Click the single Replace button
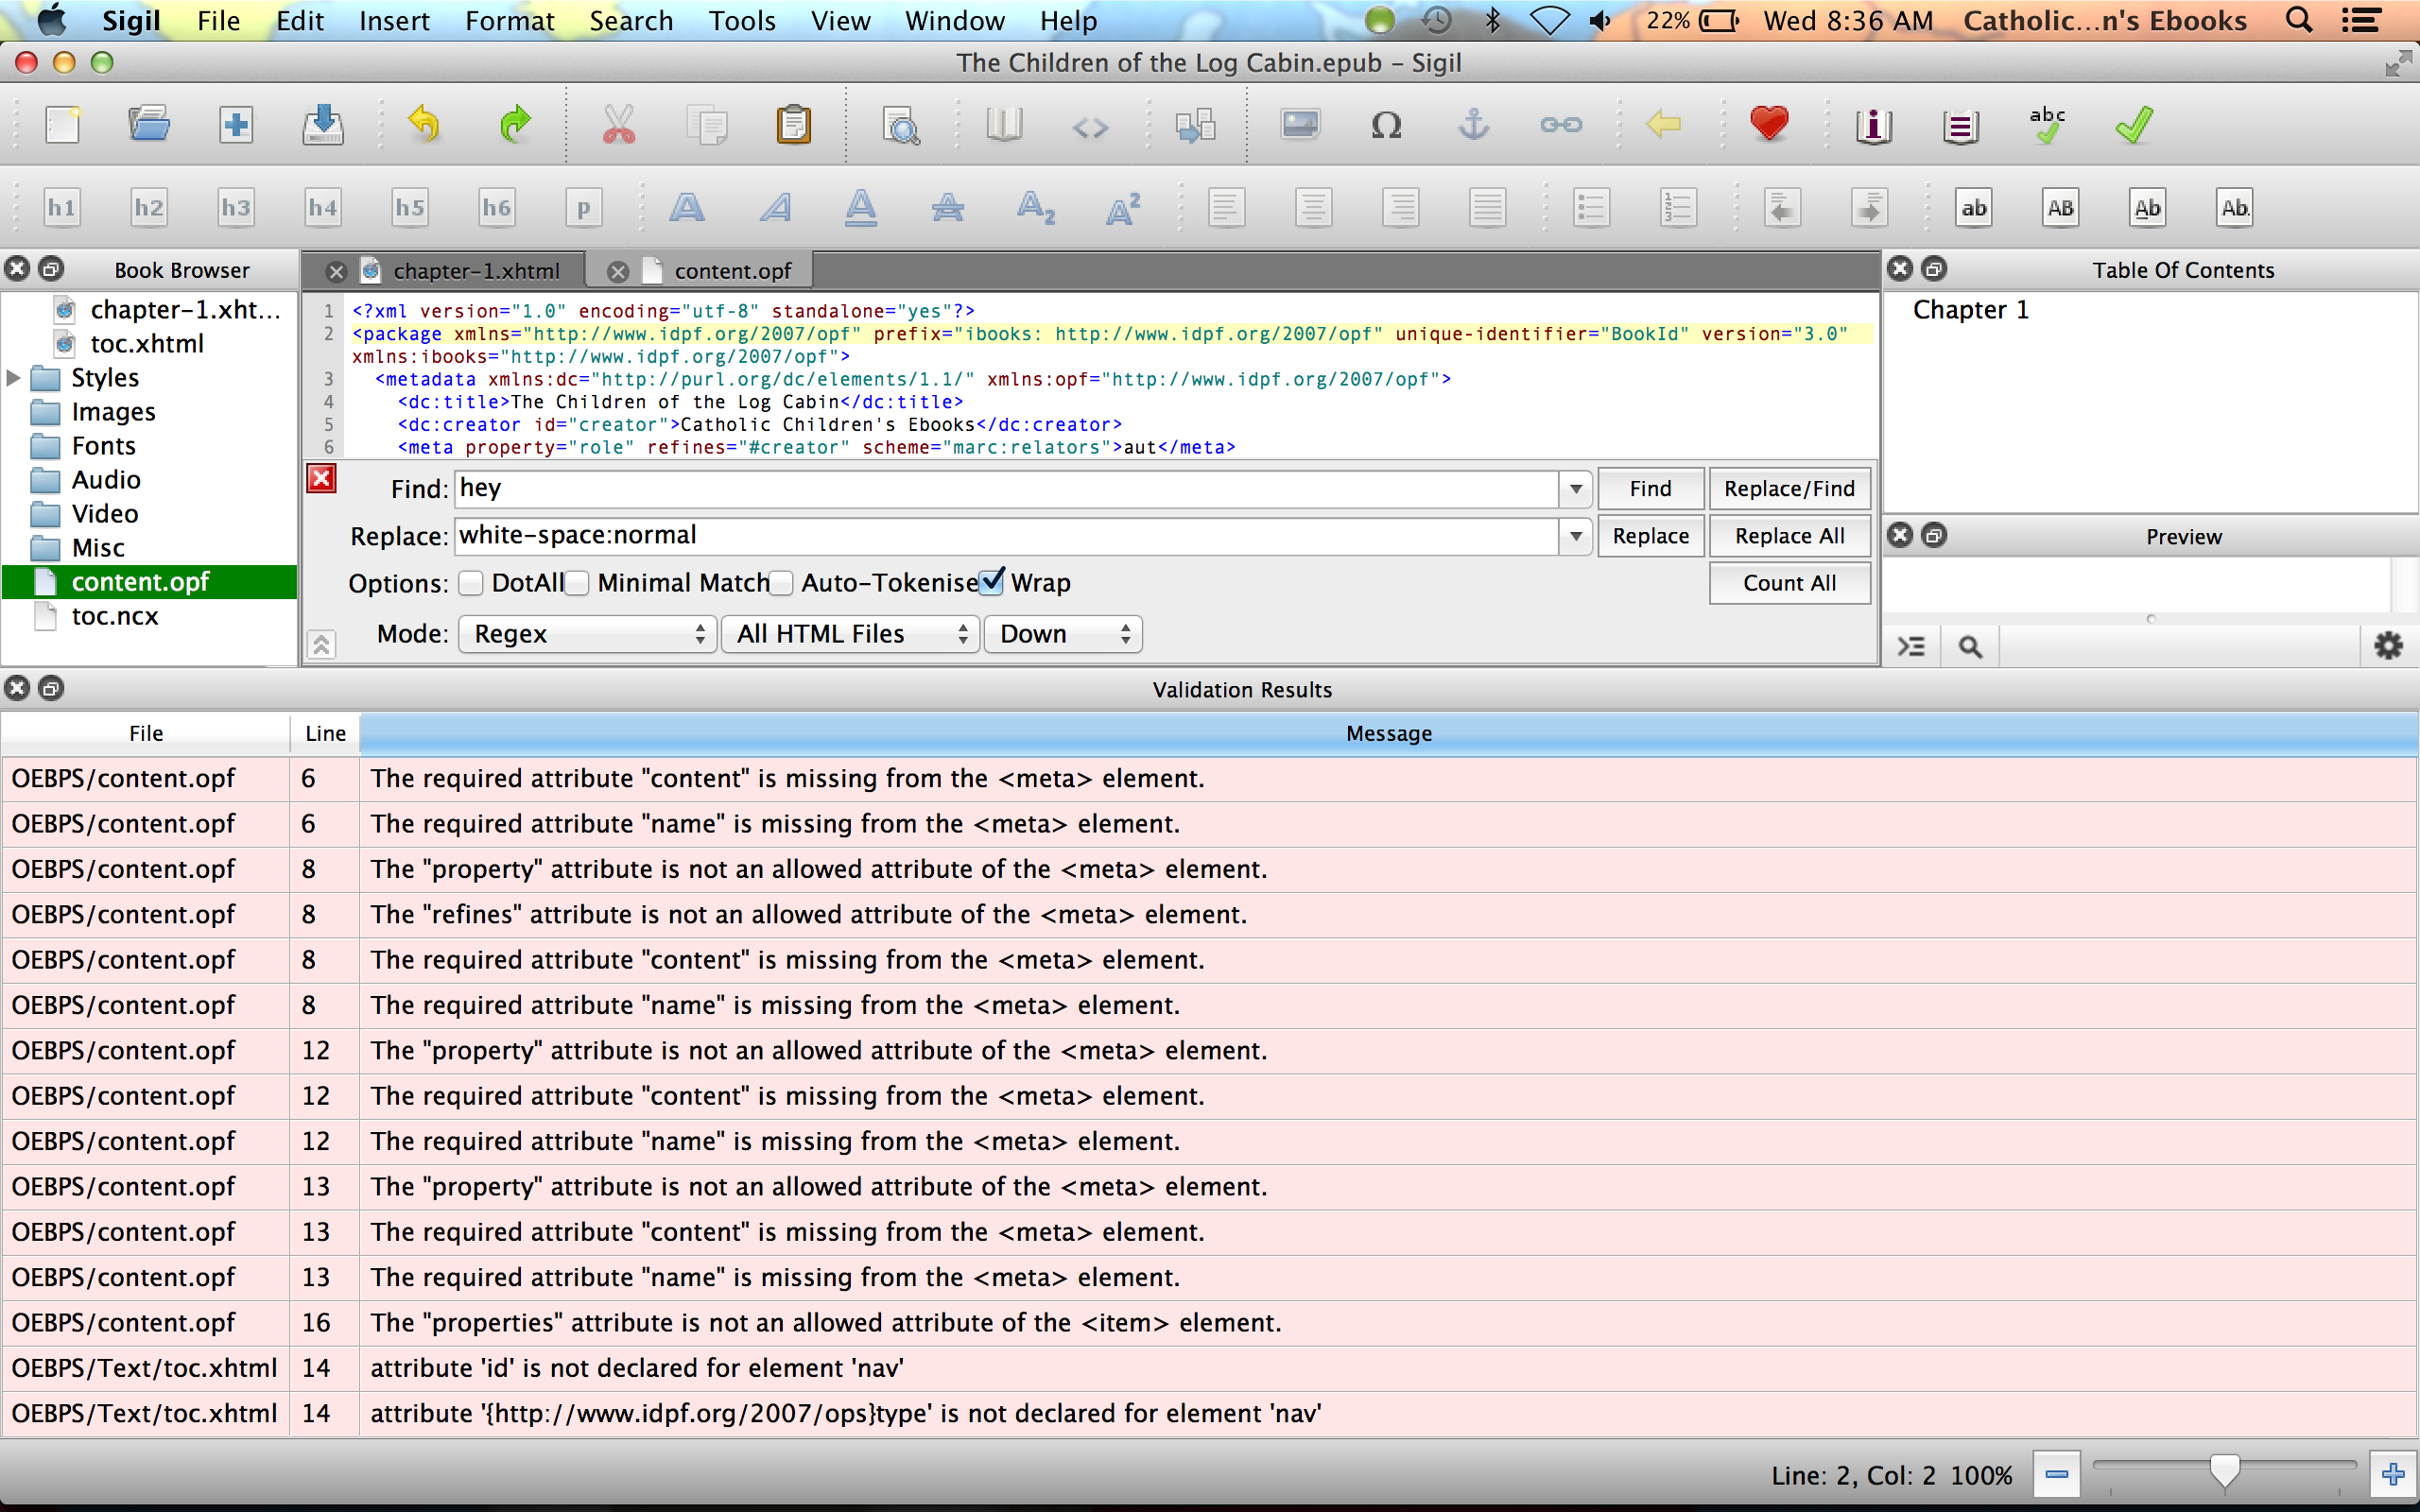The width and height of the screenshot is (2420, 1512). pyautogui.click(x=1650, y=536)
